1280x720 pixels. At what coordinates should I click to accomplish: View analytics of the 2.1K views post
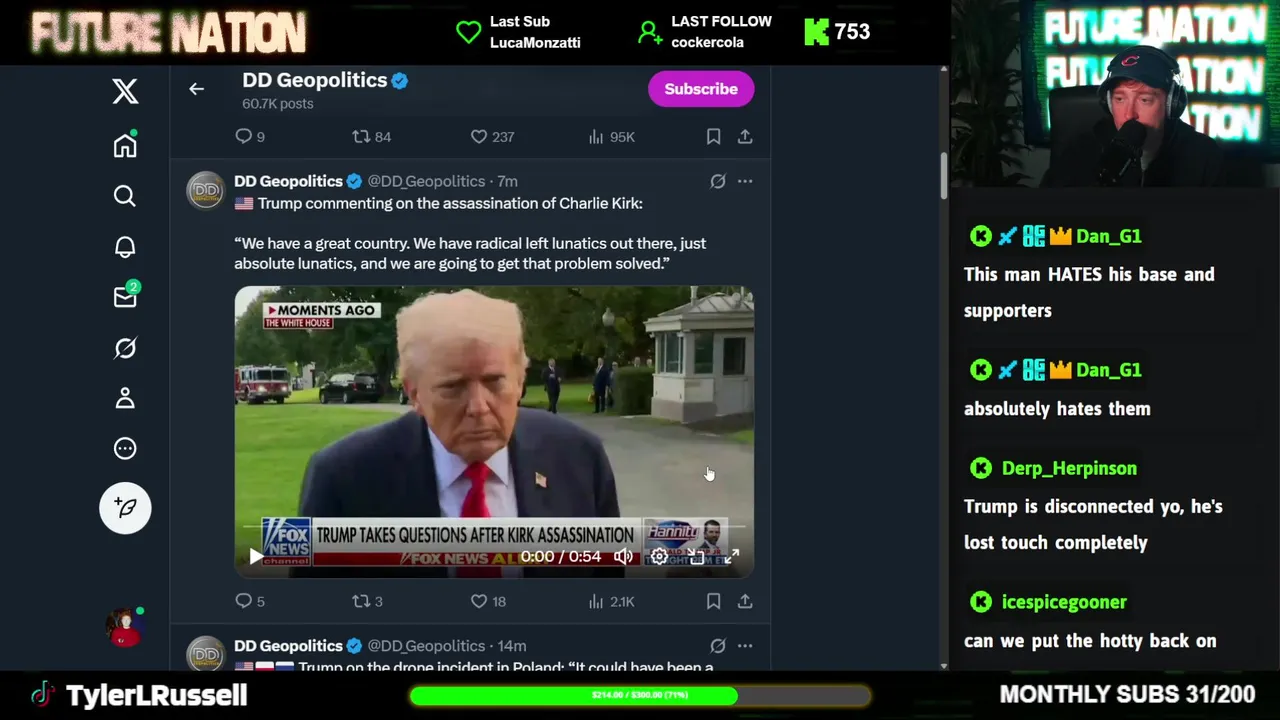tap(611, 601)
